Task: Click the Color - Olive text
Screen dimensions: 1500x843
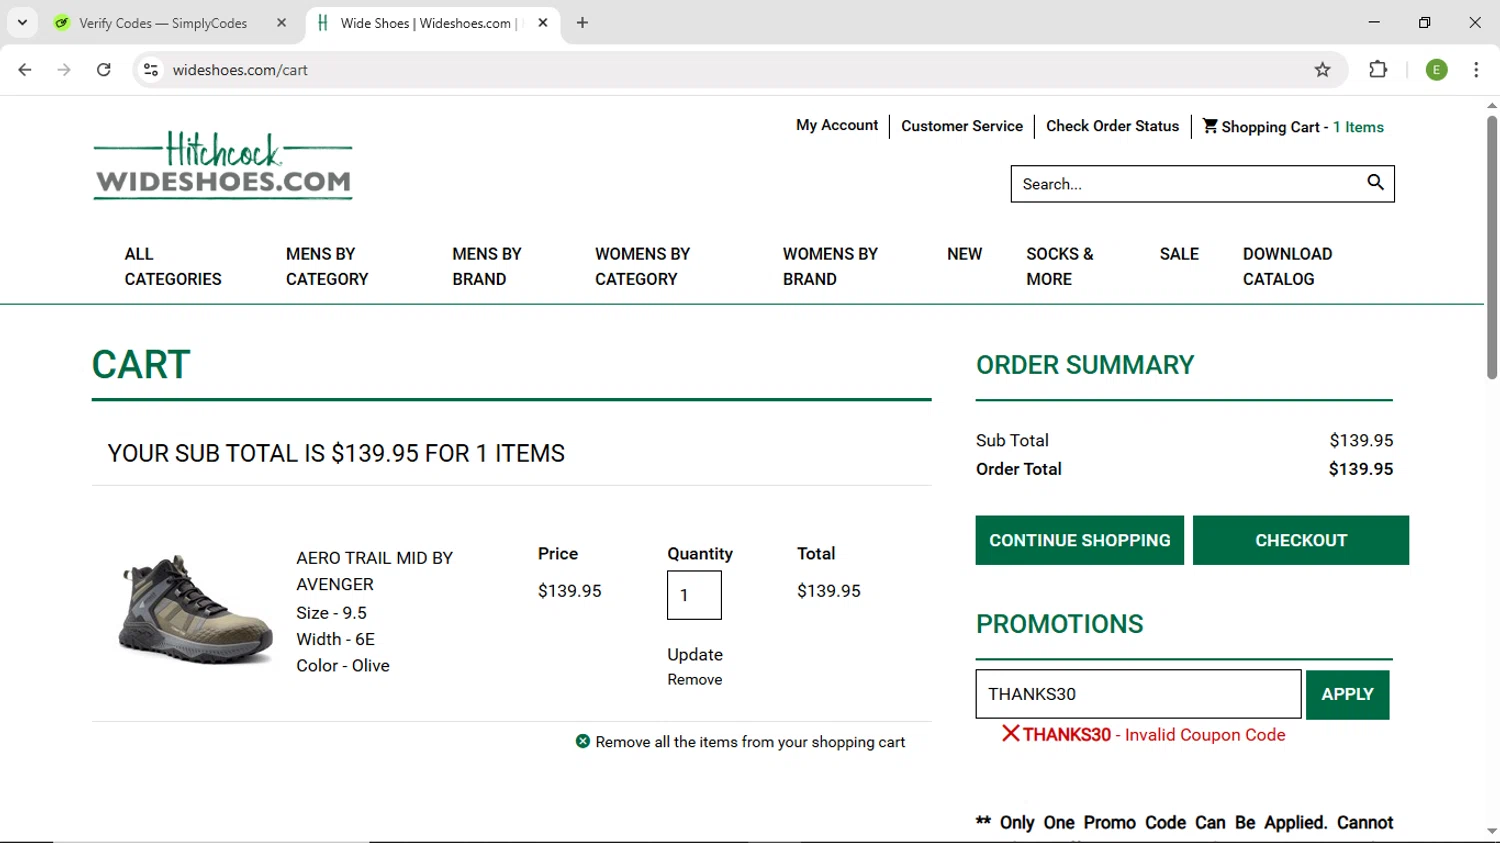Action: point(343,665)
